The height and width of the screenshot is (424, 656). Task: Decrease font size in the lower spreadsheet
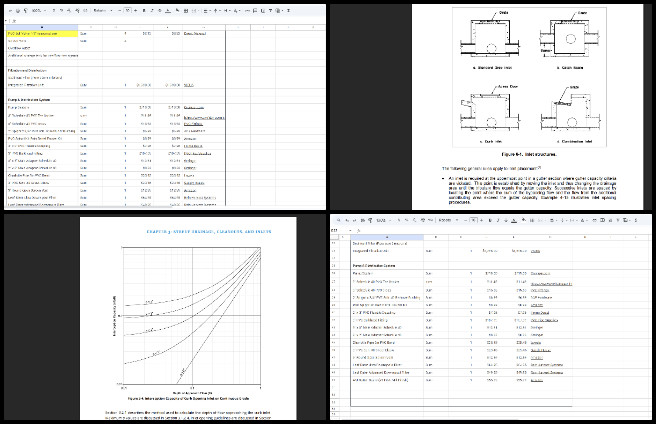[x=466, y=220]
